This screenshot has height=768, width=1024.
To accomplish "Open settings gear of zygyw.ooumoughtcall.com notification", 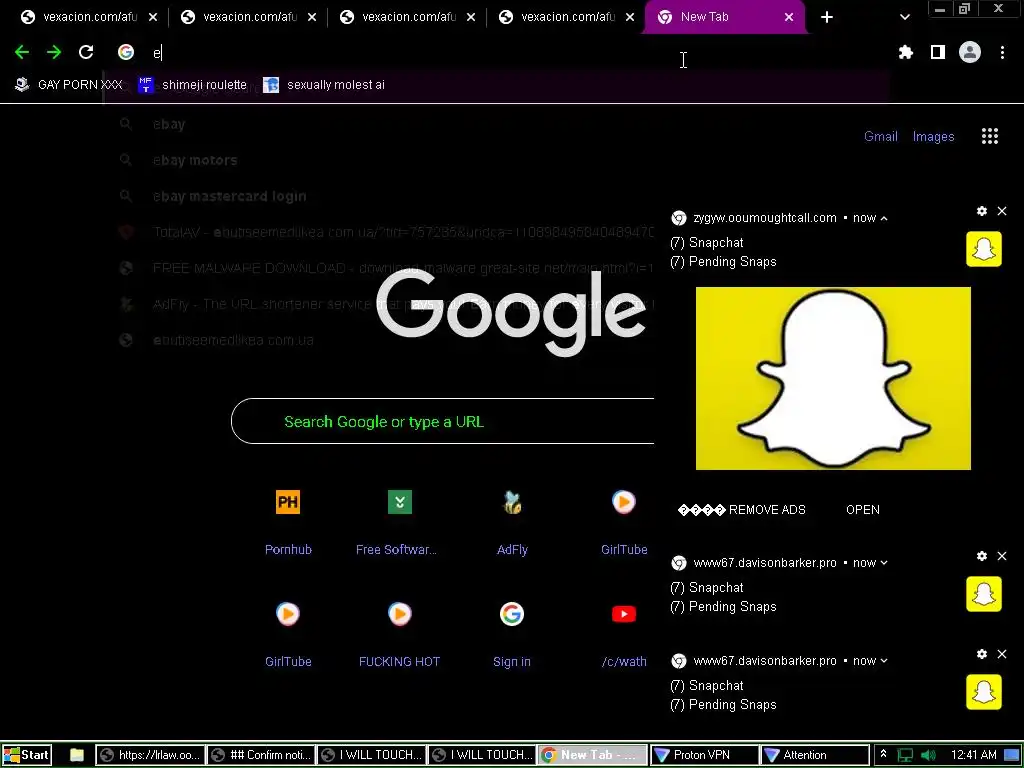I will pos(982,211).
